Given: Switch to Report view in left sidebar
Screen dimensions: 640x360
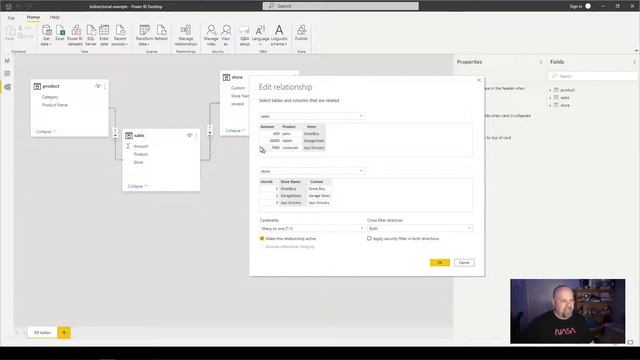Looking at the screenshot, I should tap(7, 61).
